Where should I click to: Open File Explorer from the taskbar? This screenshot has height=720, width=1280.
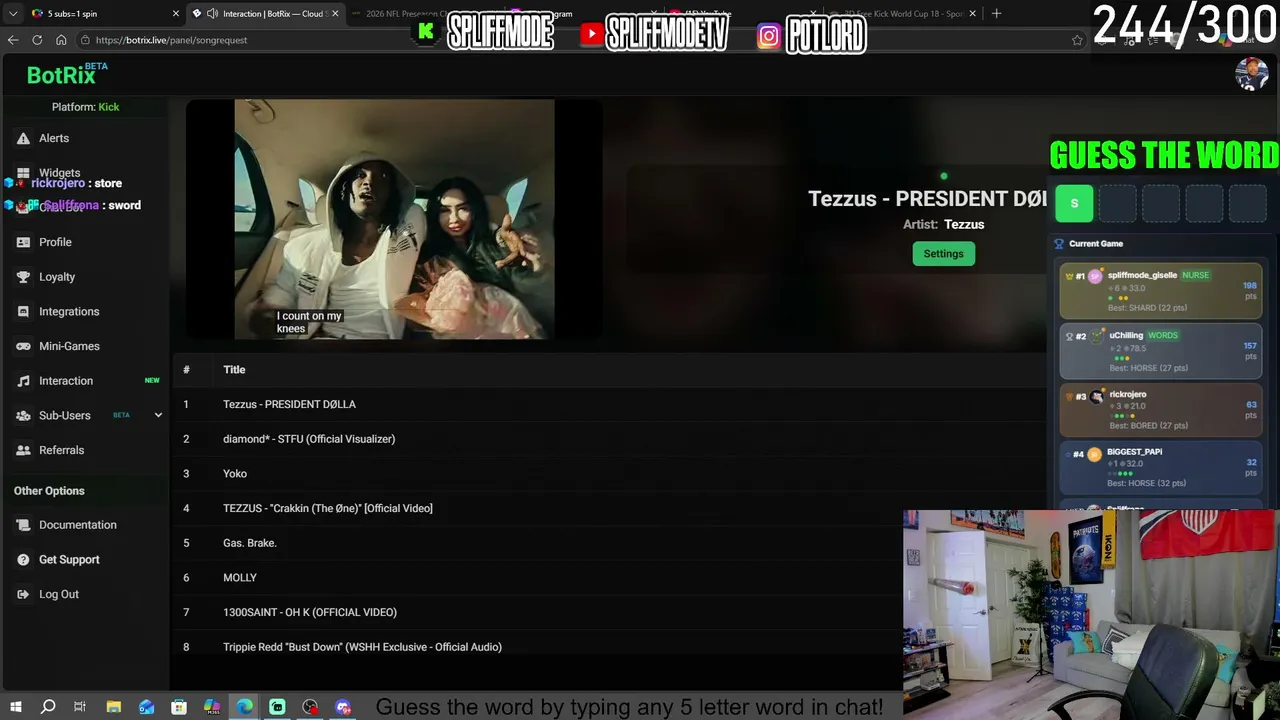click(114, 707)
